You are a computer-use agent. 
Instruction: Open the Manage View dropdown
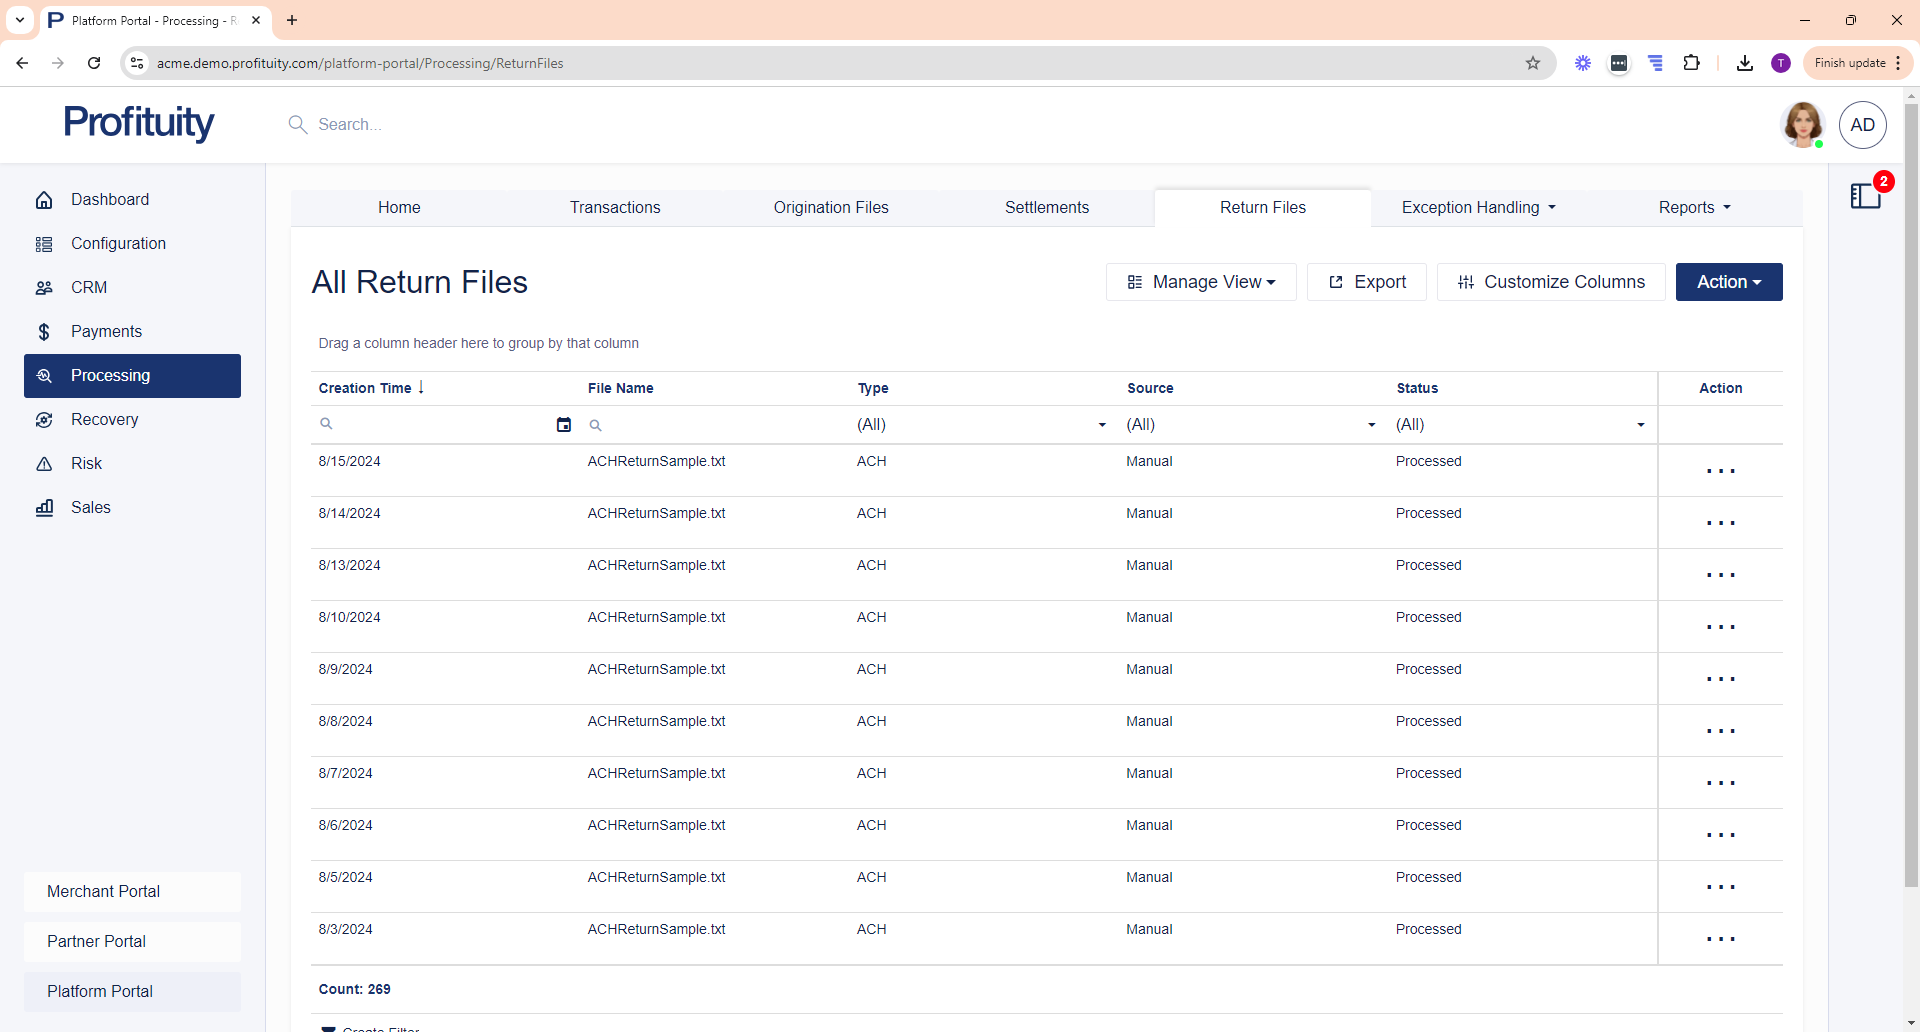(1201, 282)
